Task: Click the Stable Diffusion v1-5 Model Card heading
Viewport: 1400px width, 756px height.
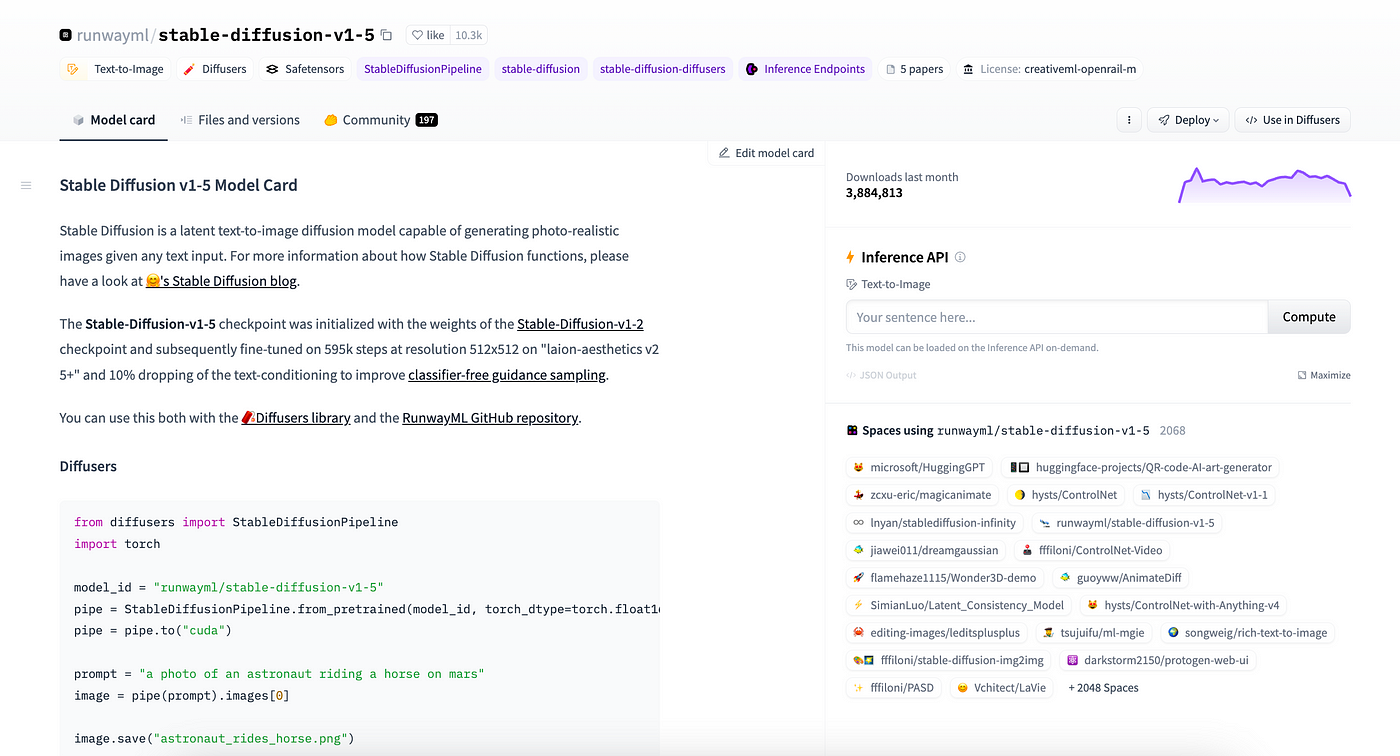Action: pos(179,185)
